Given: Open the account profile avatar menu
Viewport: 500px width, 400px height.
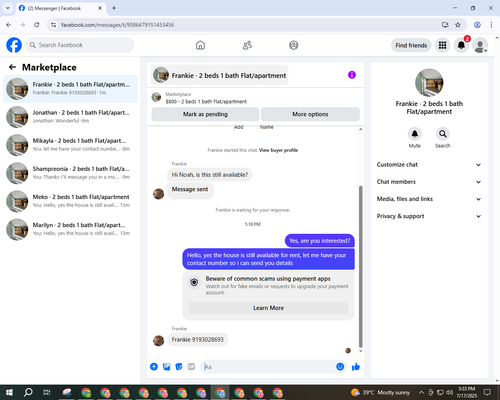Looking at the screenshot, I should click(x=480, y=45).
